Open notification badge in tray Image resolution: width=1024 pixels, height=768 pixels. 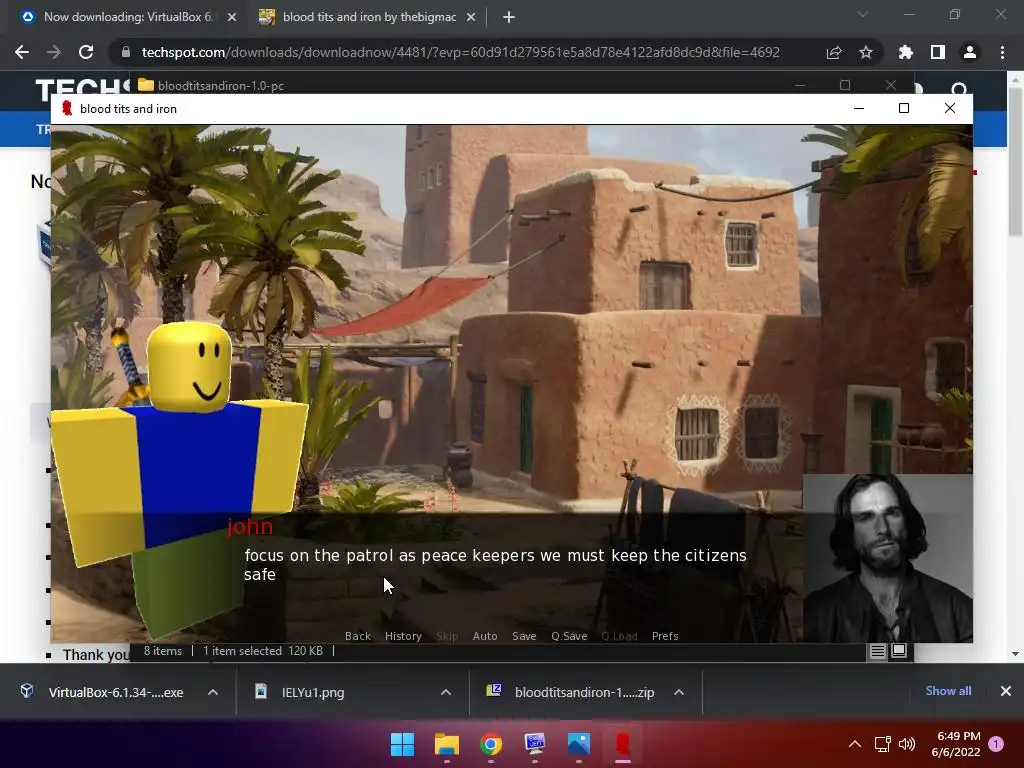[996, 744]
